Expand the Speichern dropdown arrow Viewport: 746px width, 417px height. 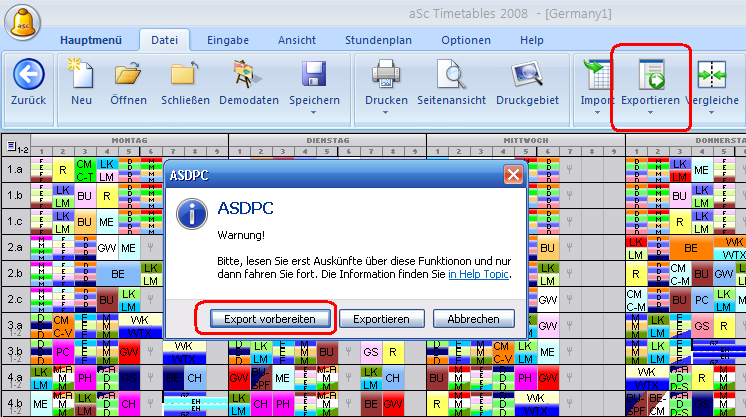(314, 113)
